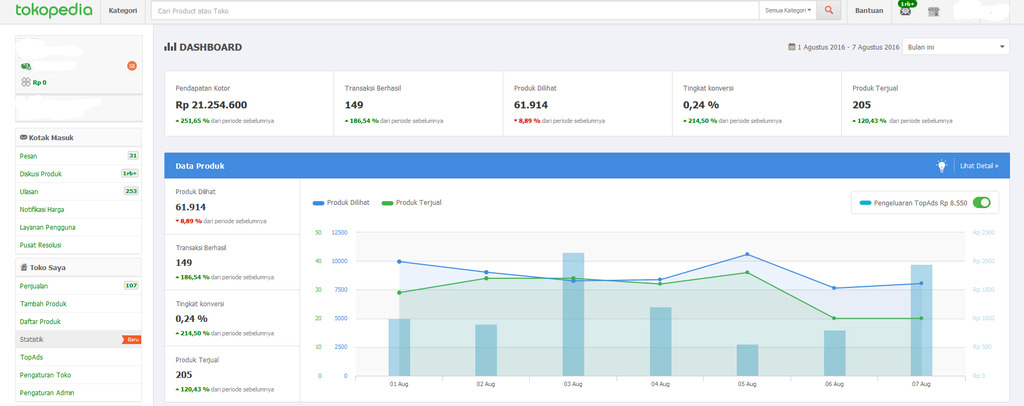1024x406 pixels.
Task: Select Transaksi Berhasil metric in Data Produk panel
Action: (232, 262)
